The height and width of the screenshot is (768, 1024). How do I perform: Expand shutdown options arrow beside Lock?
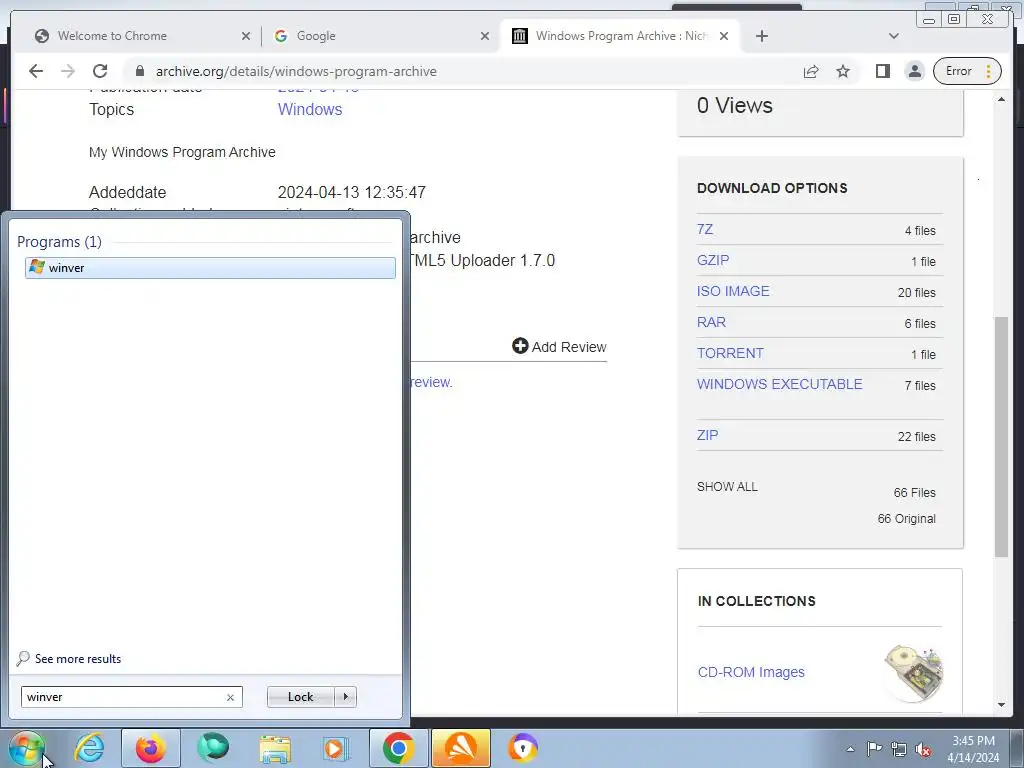(345, 697)
